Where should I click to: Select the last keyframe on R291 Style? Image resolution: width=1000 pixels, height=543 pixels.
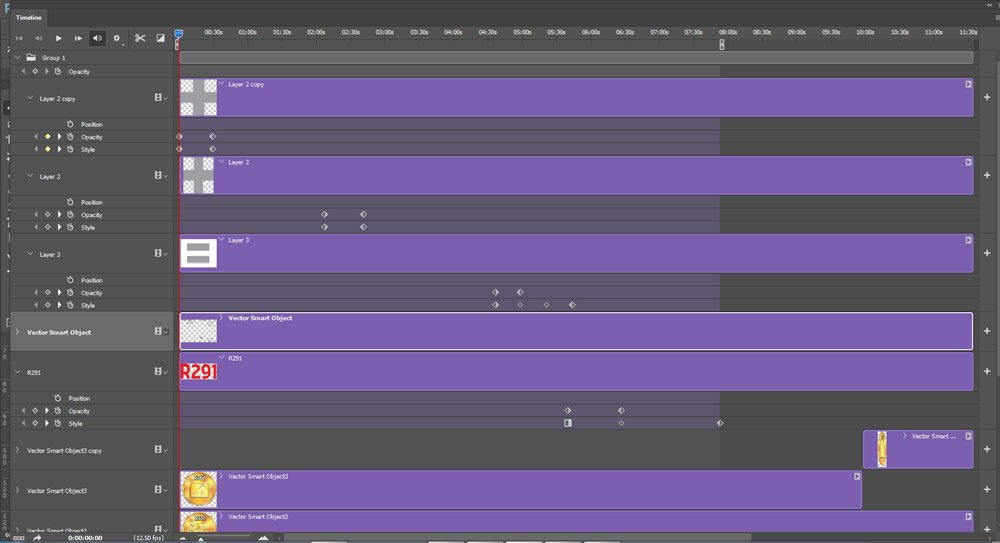point(720,423)
